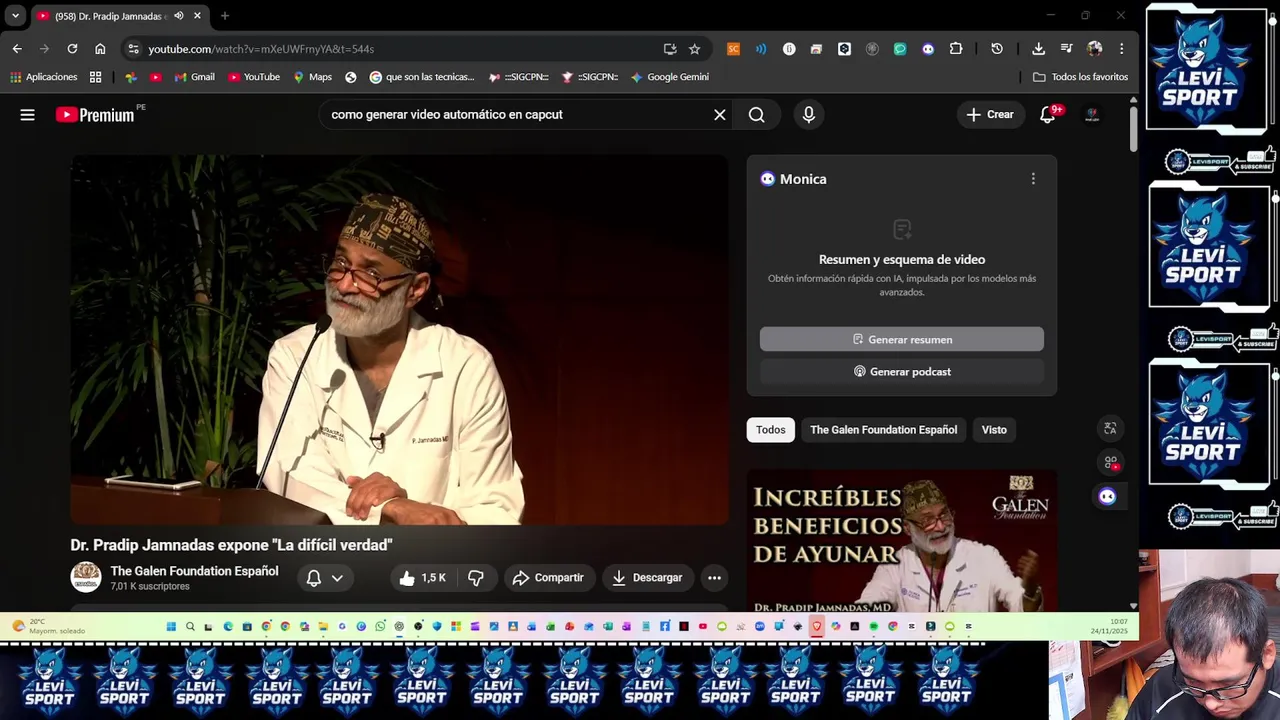Like the video with 1,5 K likes

(422, 578)
